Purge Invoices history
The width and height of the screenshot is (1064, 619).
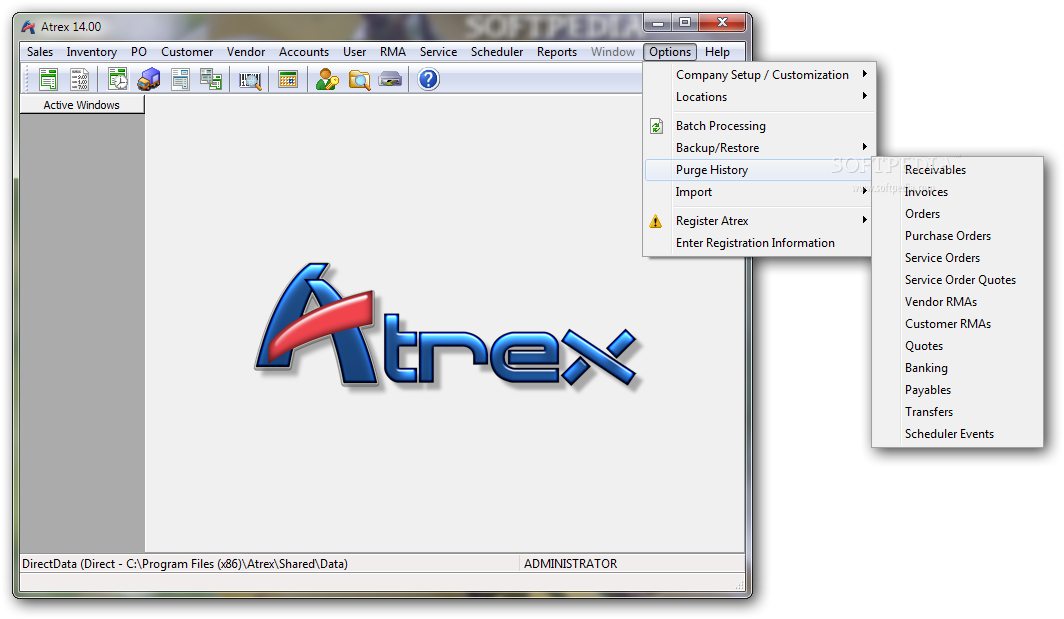(957, 192)
